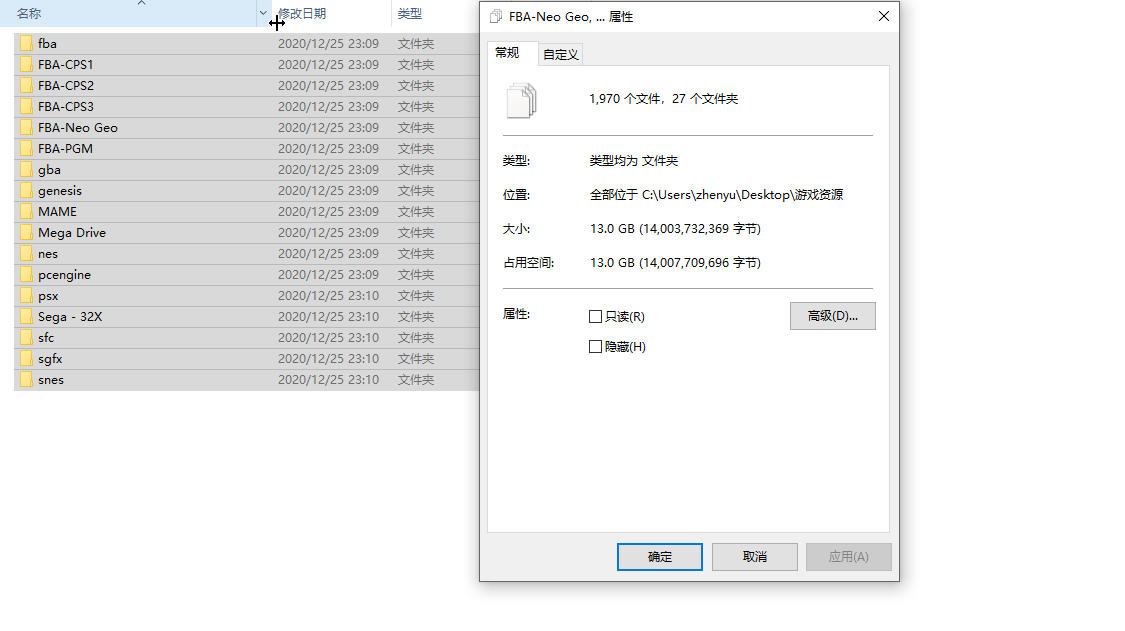
Task: Select the genesis folder name
Action: (x=60, y=191)
